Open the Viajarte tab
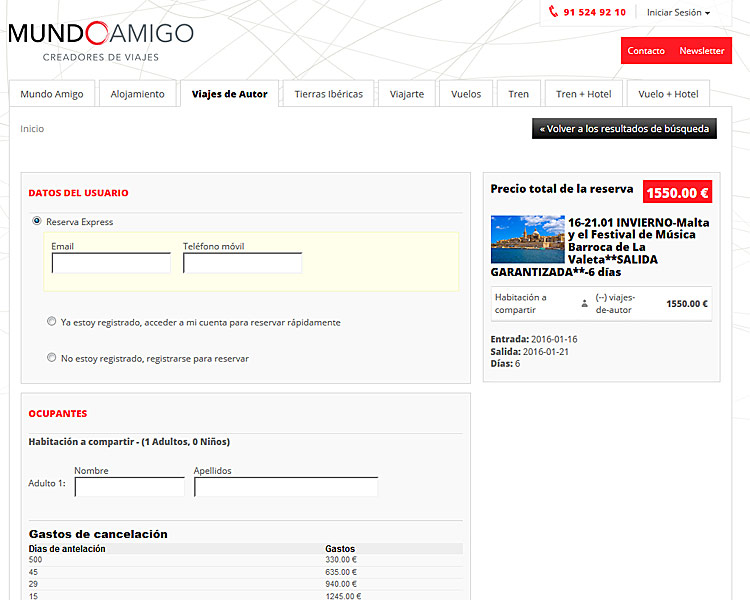Screen dimensions: 750x600 [x=407, y=94]
